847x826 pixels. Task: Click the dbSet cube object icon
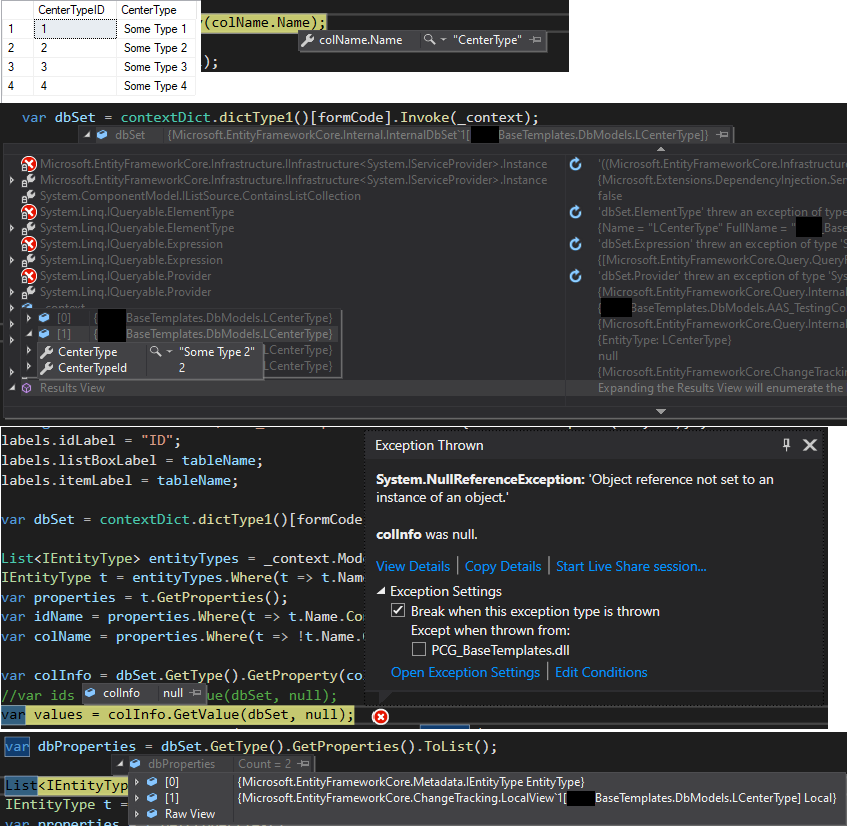(102, 135)
